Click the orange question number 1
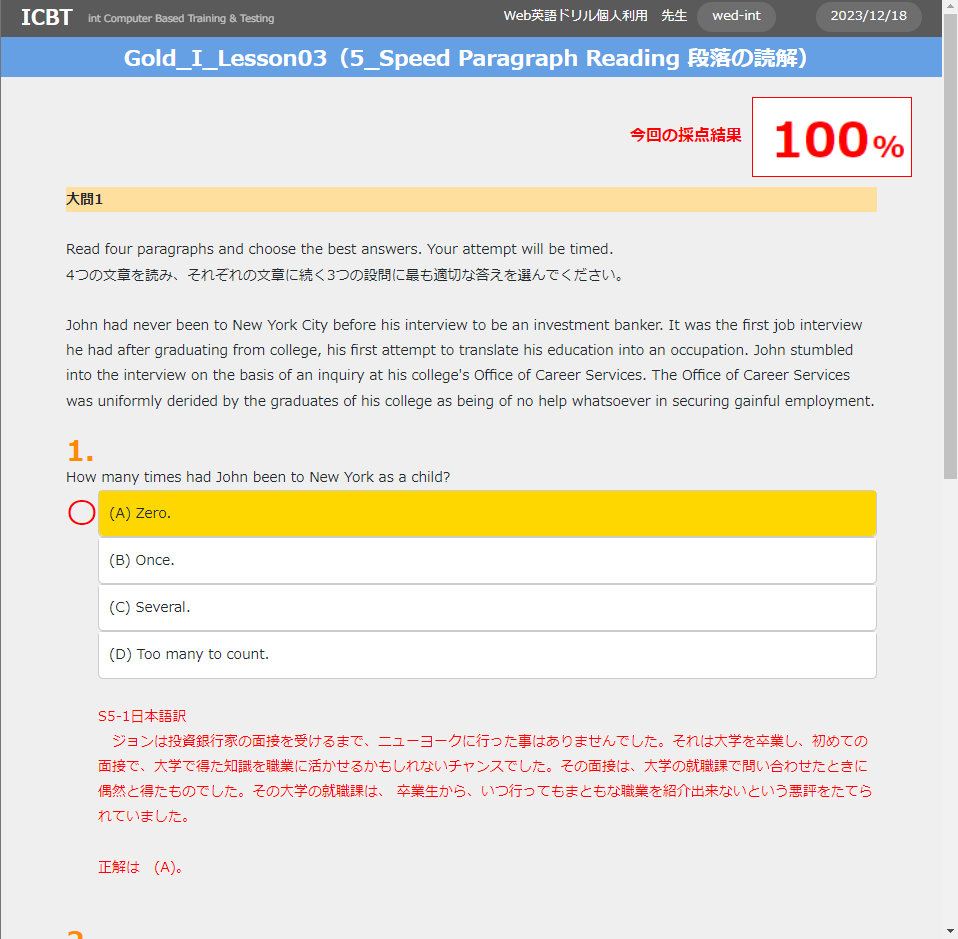Viewport: 958px width, 939px height. point(80,451)
